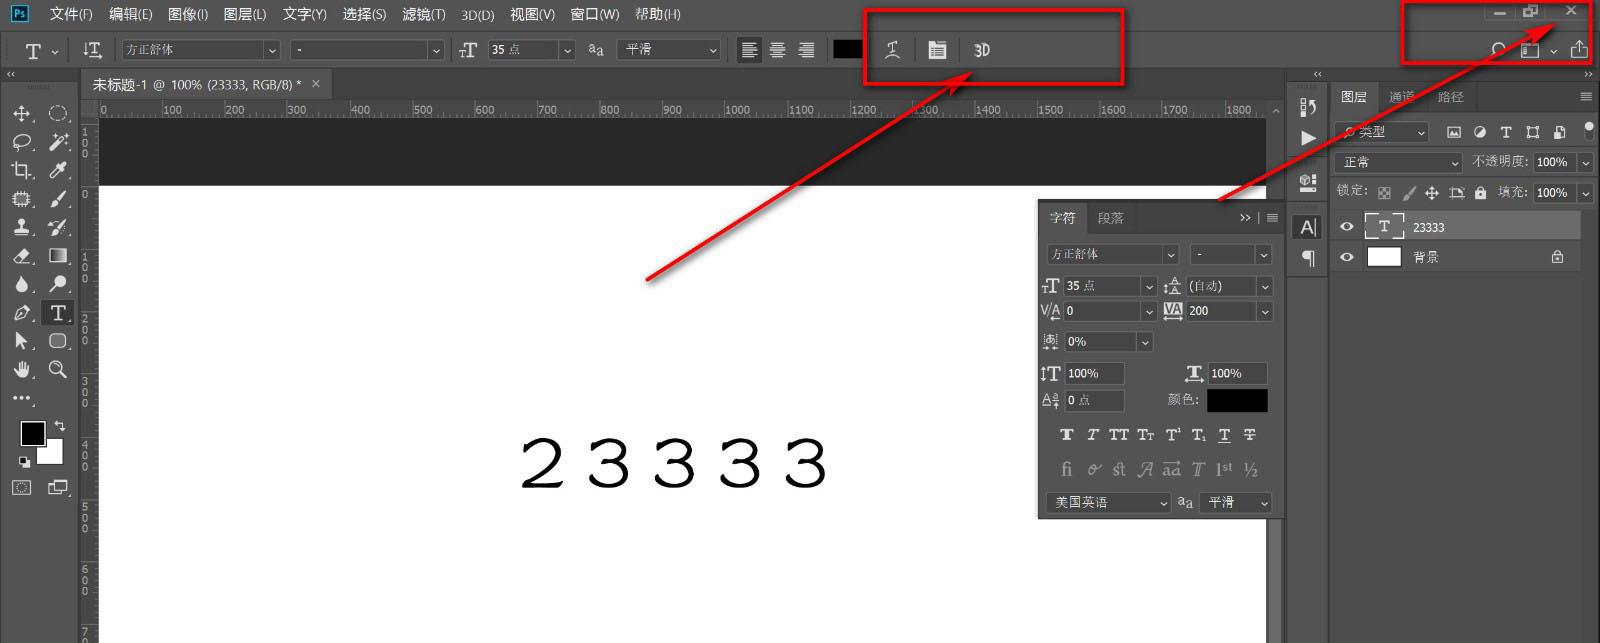Image resolution: width=1600 pixels, height=643 pixels.
Task: Open the 滤镜(T) menu
Action: (424, 14)
